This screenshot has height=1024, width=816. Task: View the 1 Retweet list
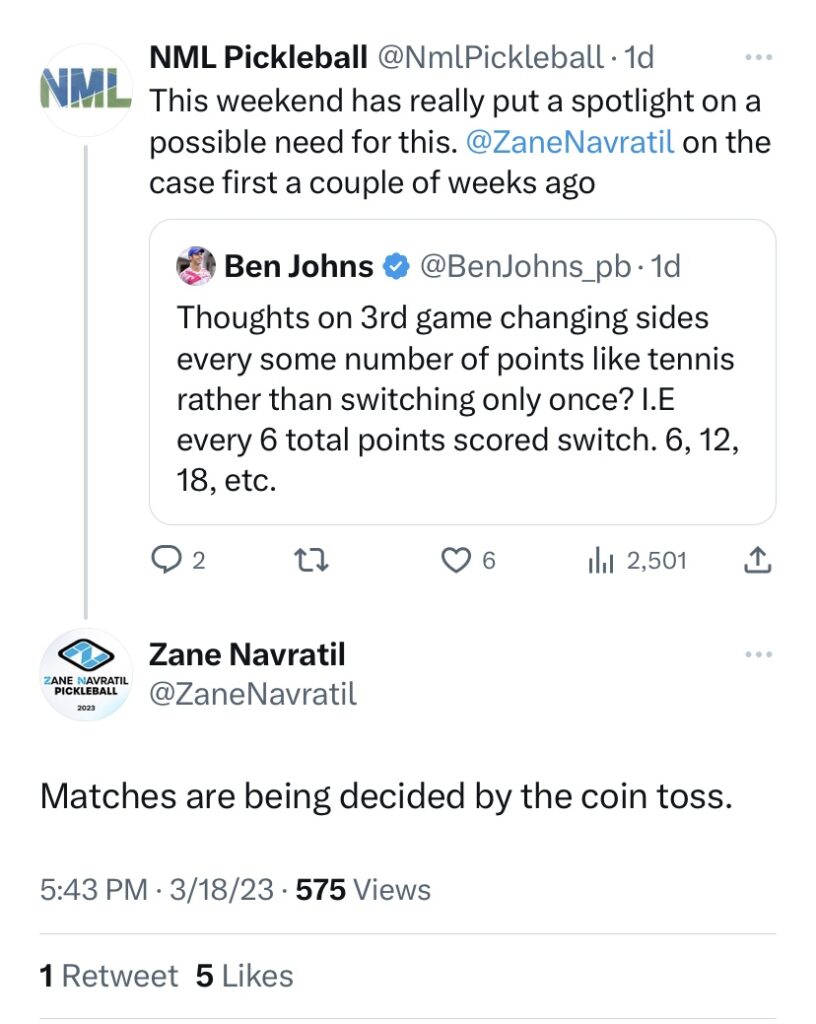(109, 976)
